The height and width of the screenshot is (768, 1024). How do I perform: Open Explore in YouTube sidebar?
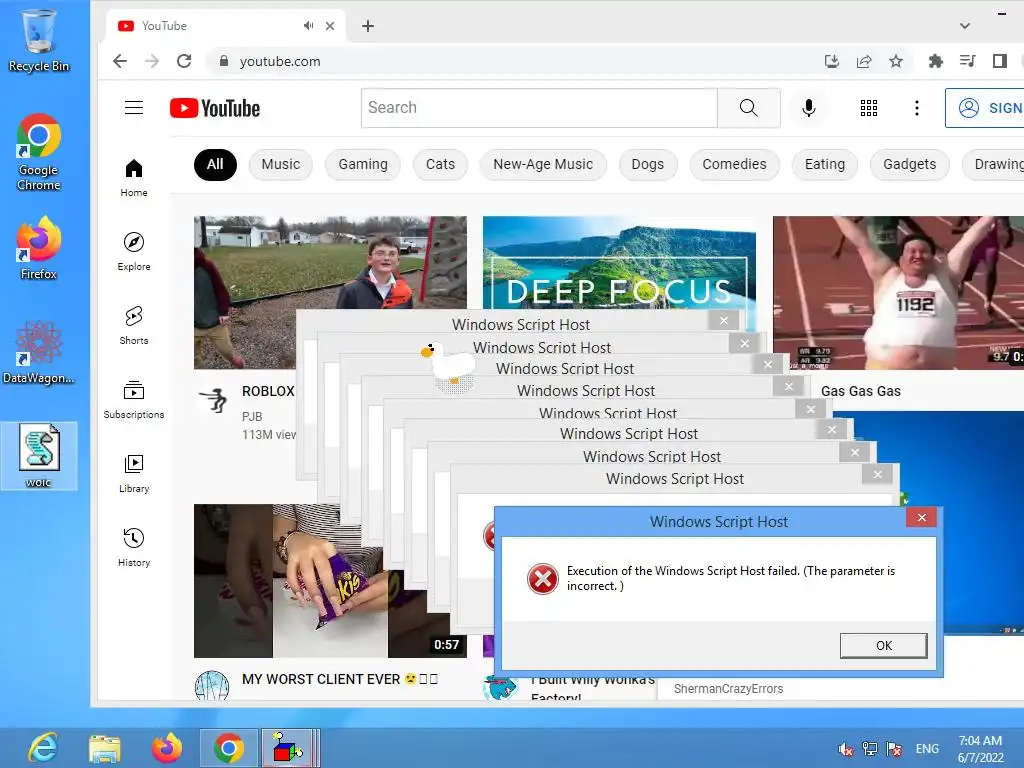pyautogui.click(x=134, y=251)
